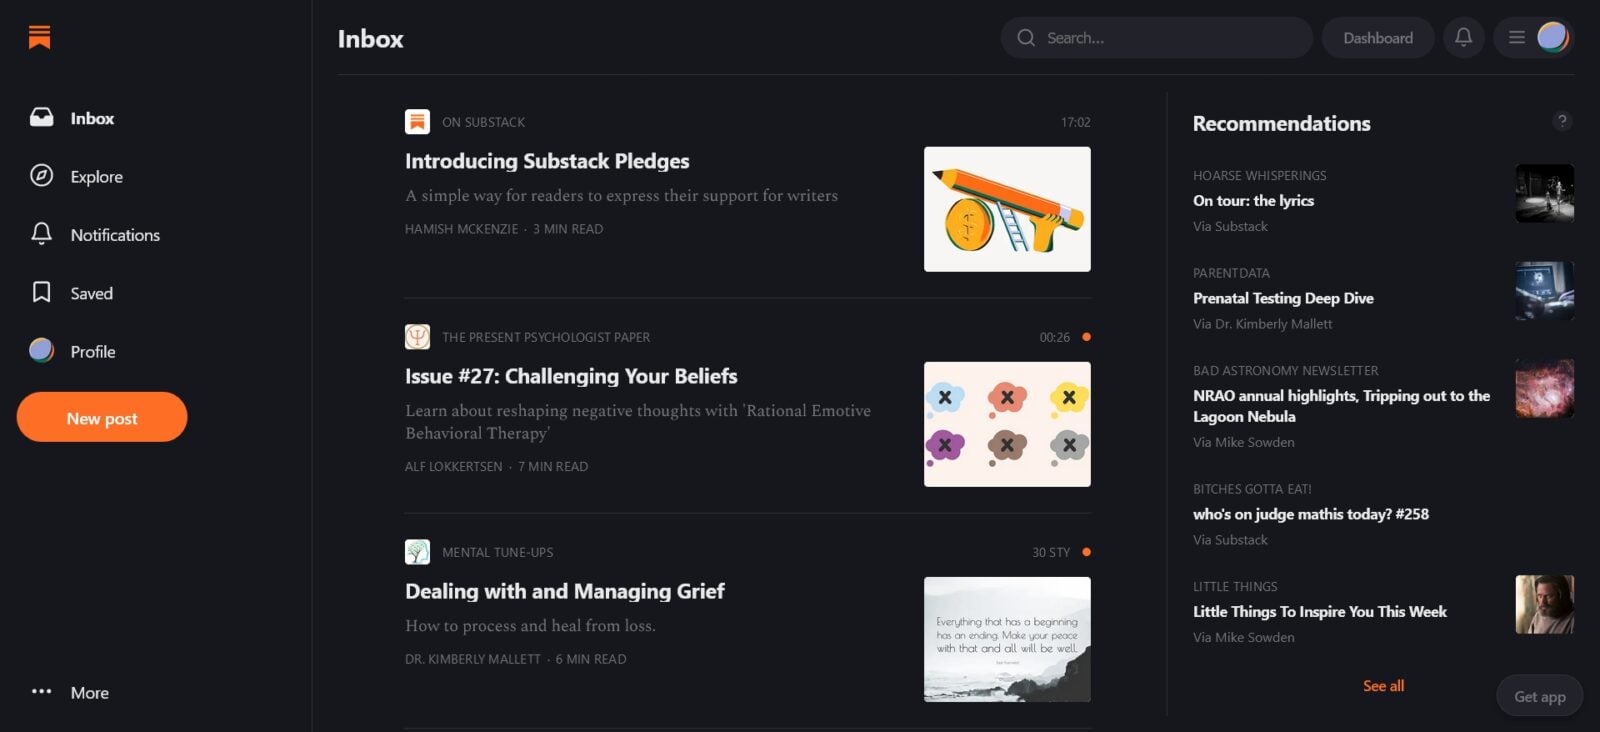
Task: Click the Get app button
Action: (1539, 696)
